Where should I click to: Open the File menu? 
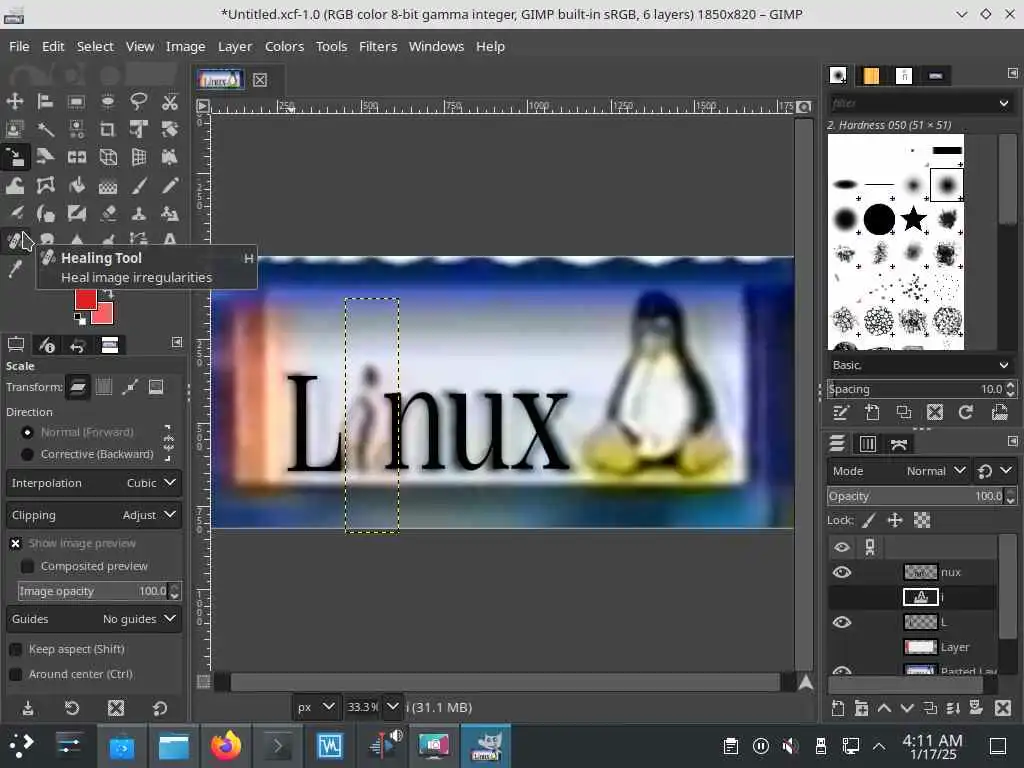click(19, 46)
